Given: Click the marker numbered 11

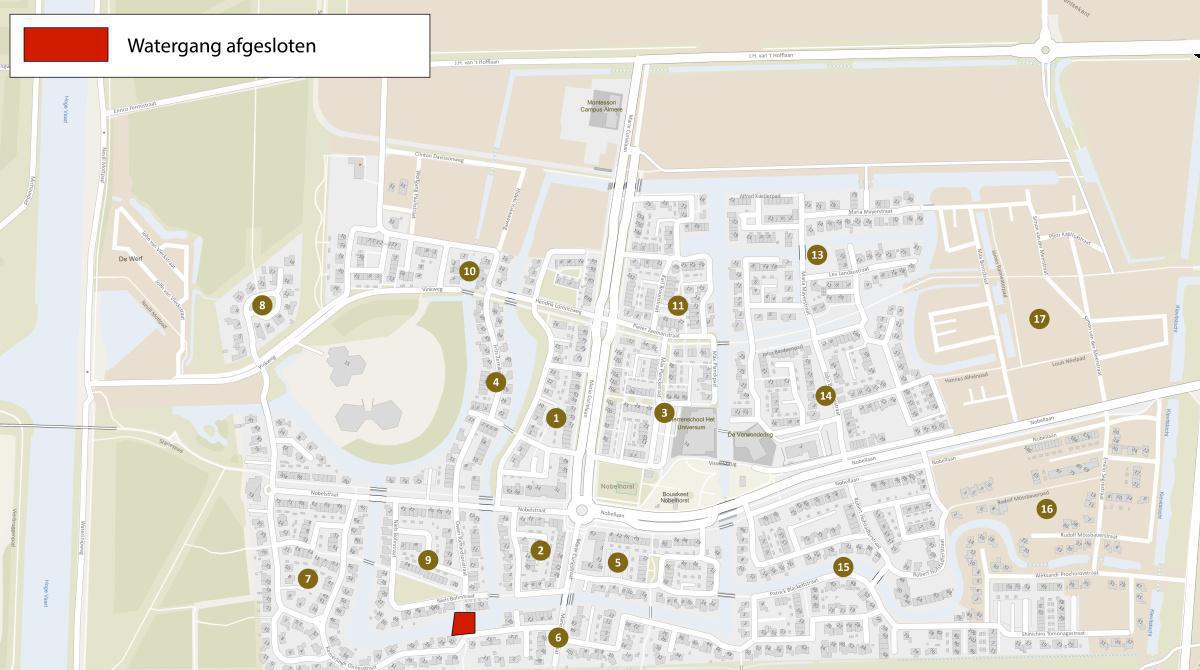Looking at the screenshot, I should [678, 305].
